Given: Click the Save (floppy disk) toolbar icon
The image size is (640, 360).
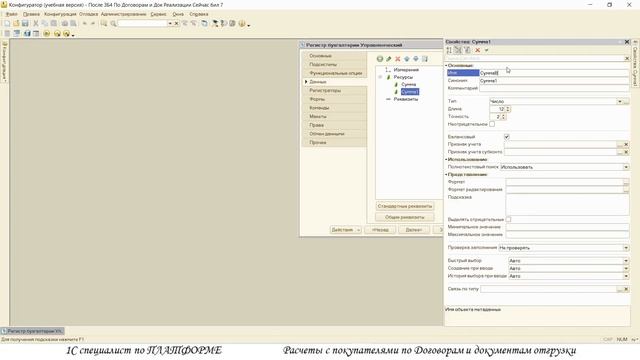Looking at the screenshot, I should click(25, 24).
